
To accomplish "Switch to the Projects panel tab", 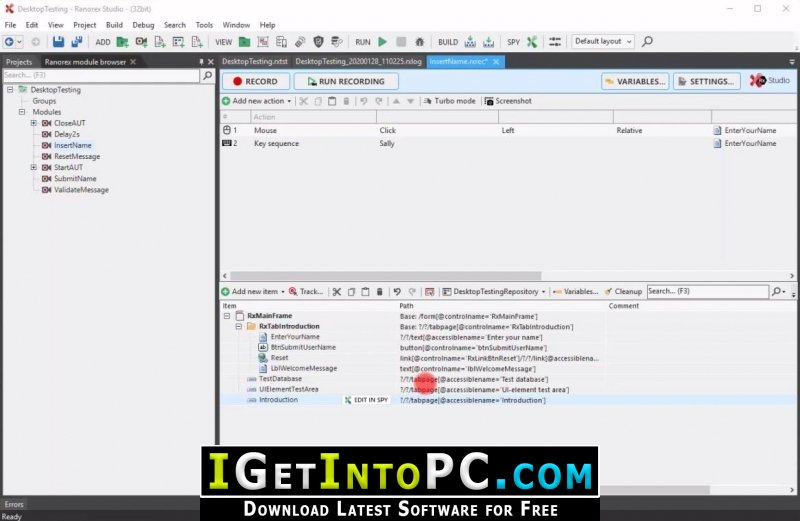I will click(x=19, y=62).
